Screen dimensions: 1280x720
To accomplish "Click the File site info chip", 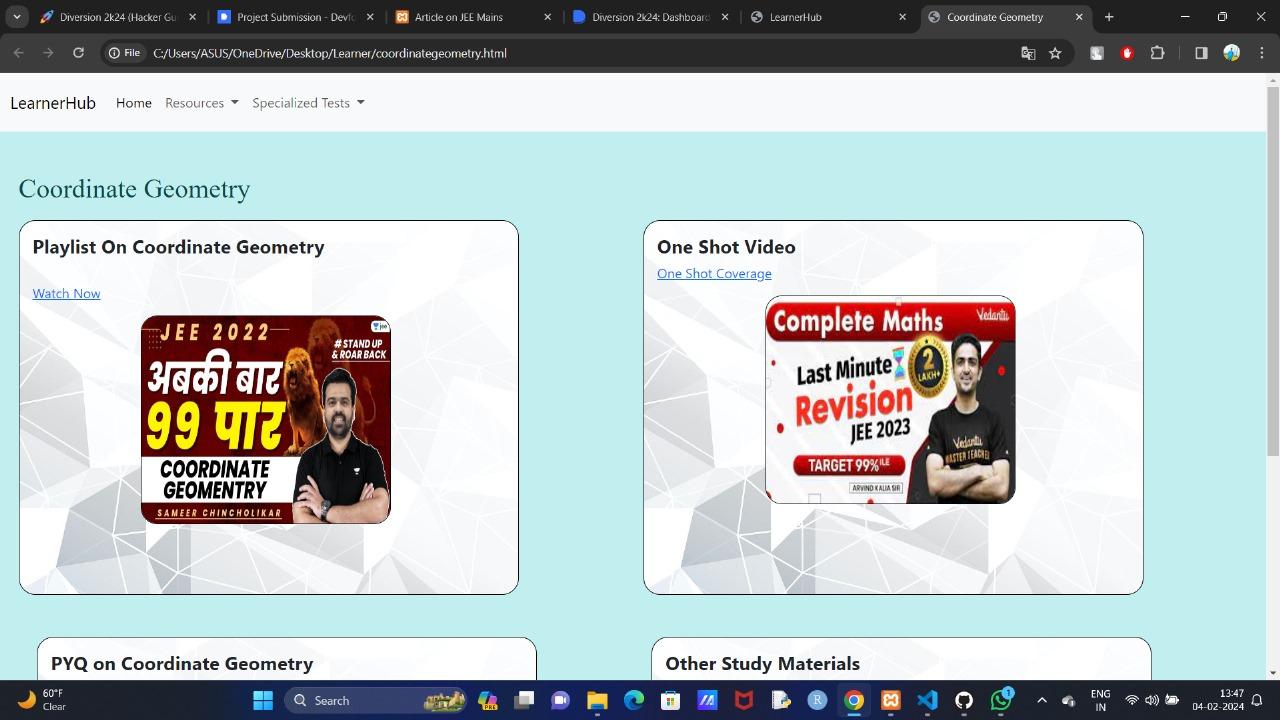I will [125, 53].
